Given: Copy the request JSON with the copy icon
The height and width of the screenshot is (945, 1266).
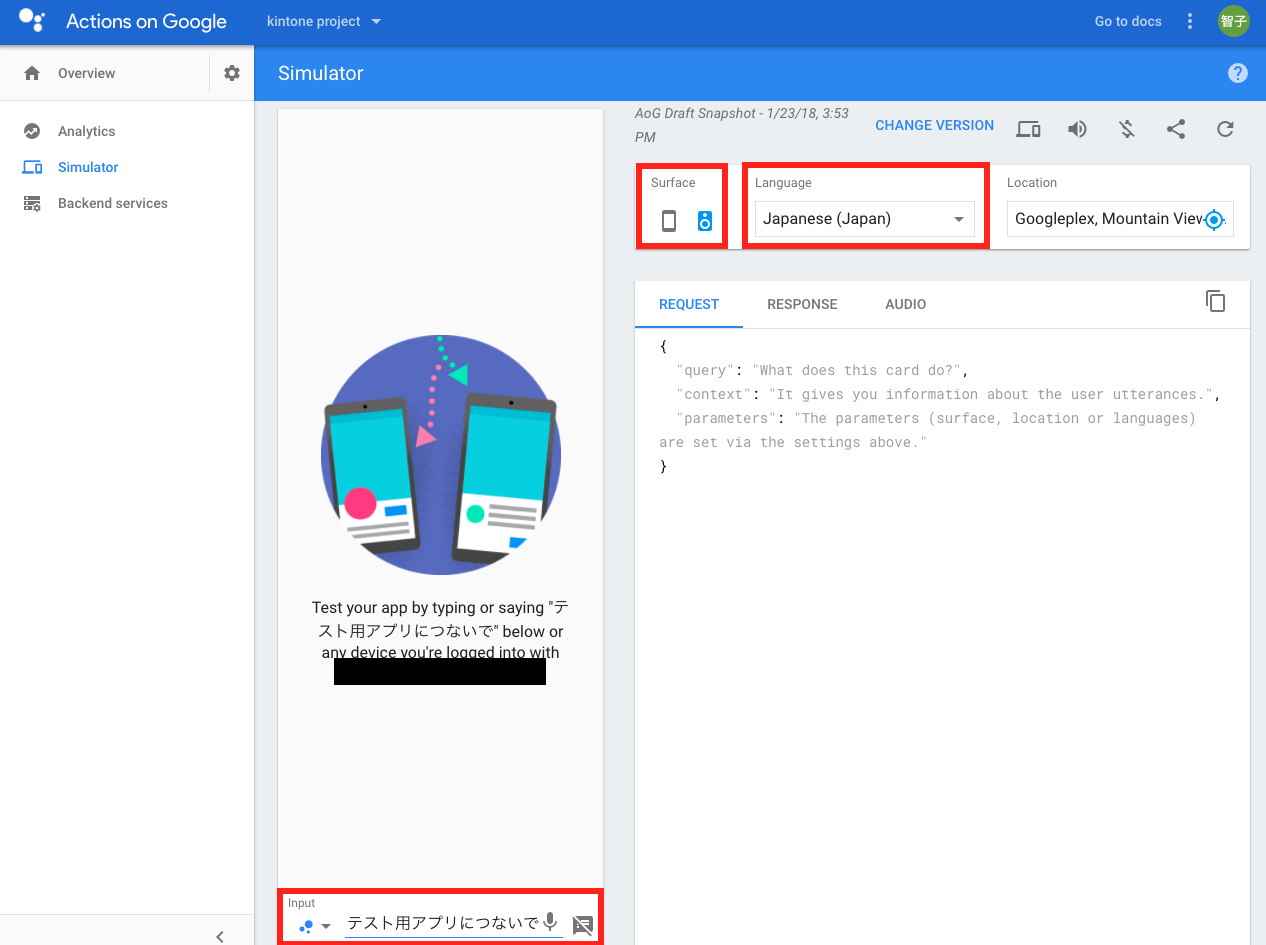Looking at the screenshot, I should 1215,301.
